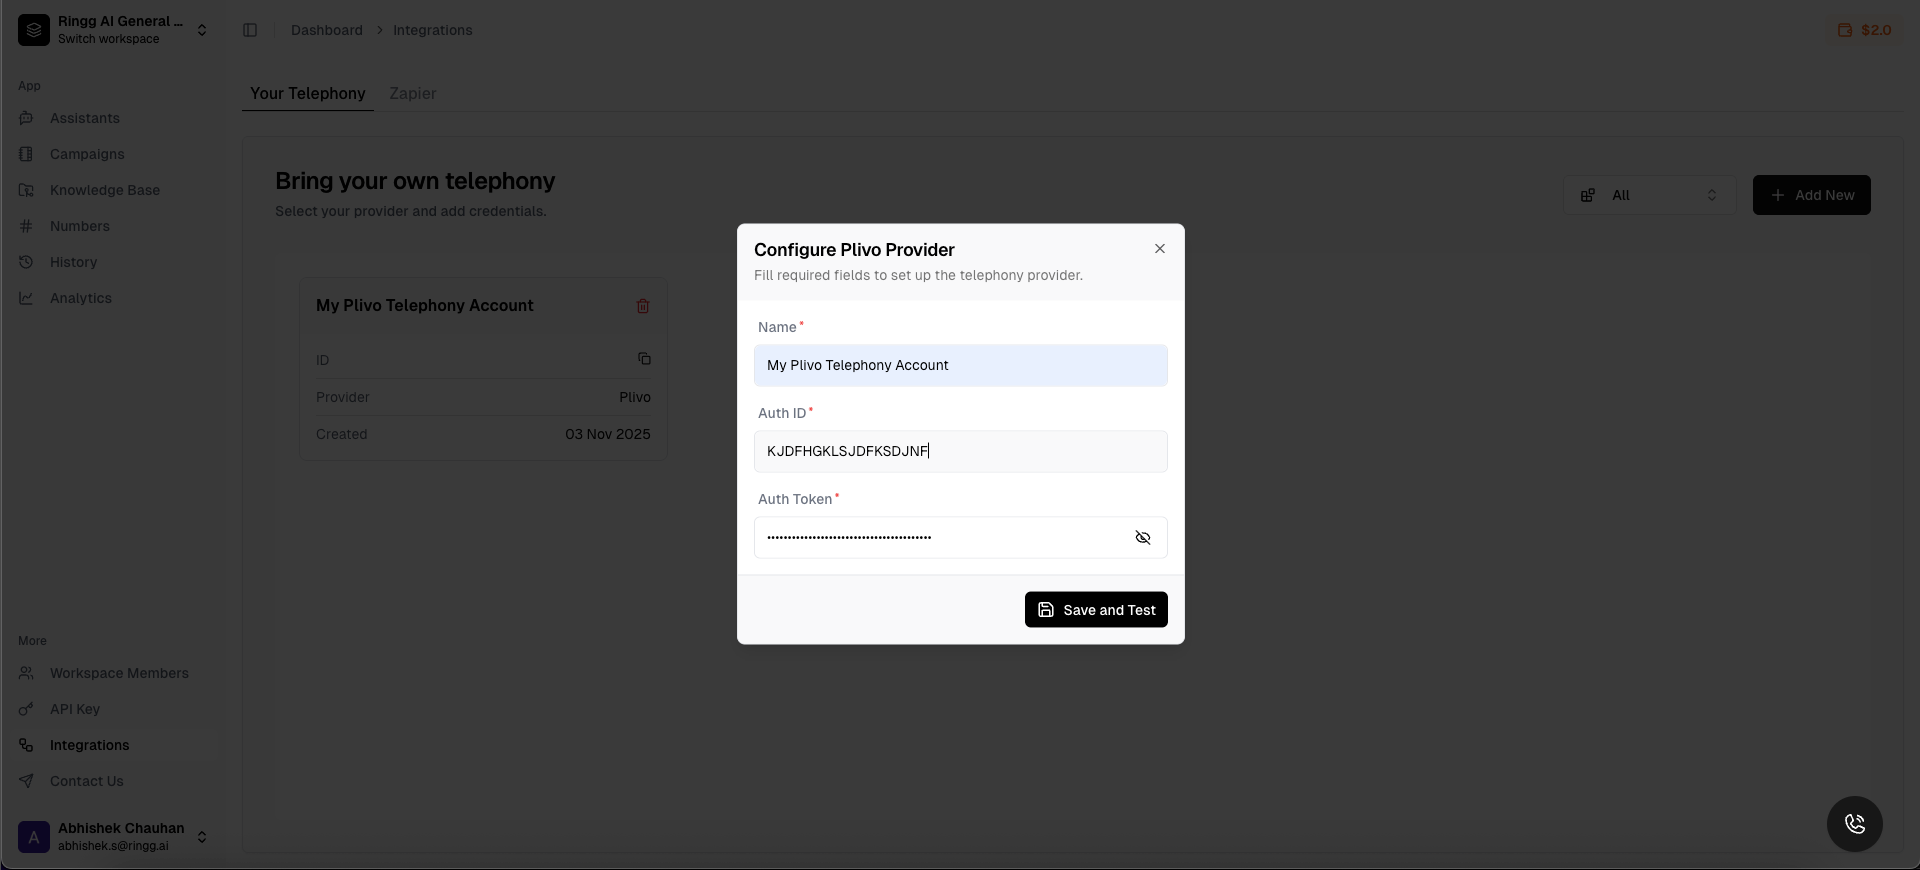Image resolution: width=1920 pixels, height=870 pixels.
Task: Copy the telephony account ID
Action: [644, 358]
